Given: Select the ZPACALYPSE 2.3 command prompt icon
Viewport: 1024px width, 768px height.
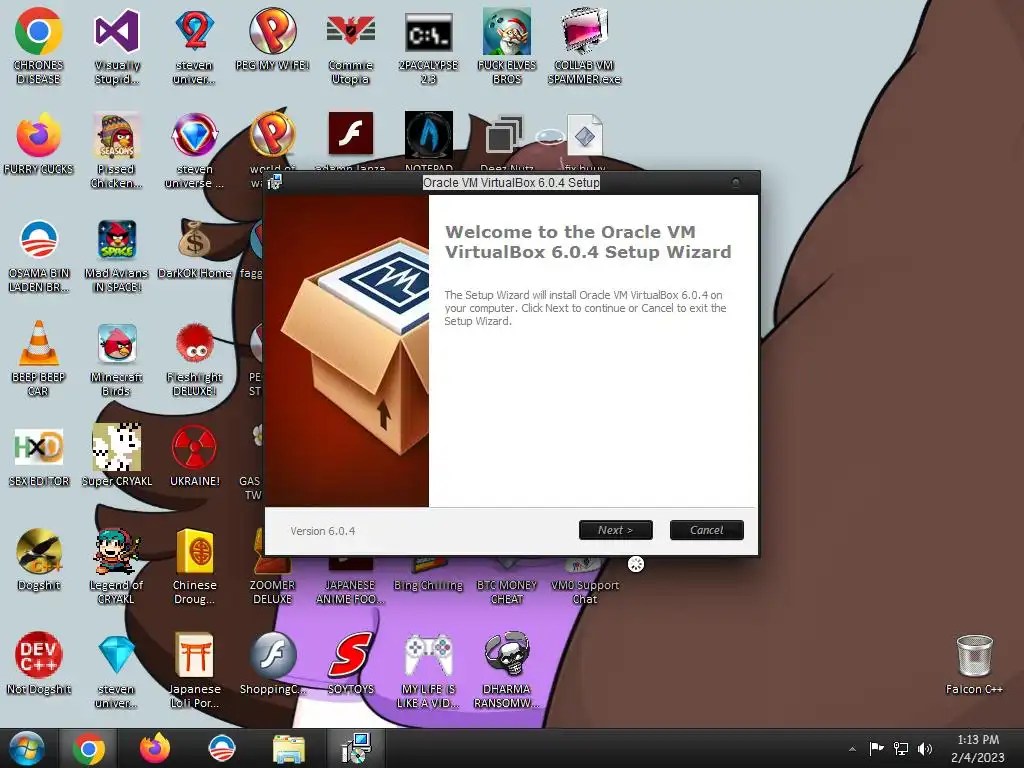Looking at the screenshot, I should pyautogui.click(x=428, y=47).
